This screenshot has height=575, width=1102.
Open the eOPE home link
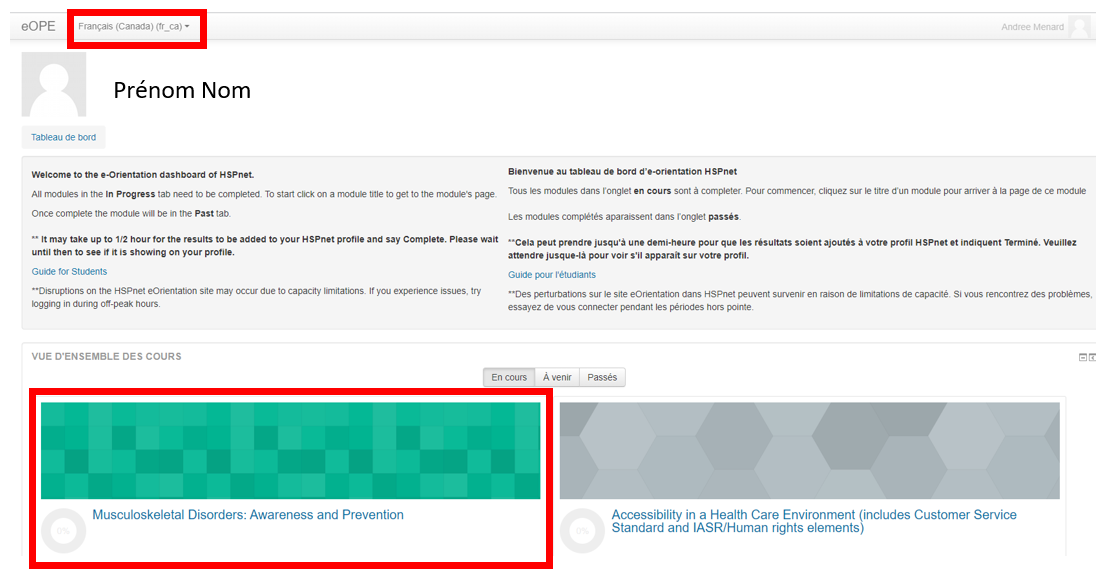pos(38,26)
